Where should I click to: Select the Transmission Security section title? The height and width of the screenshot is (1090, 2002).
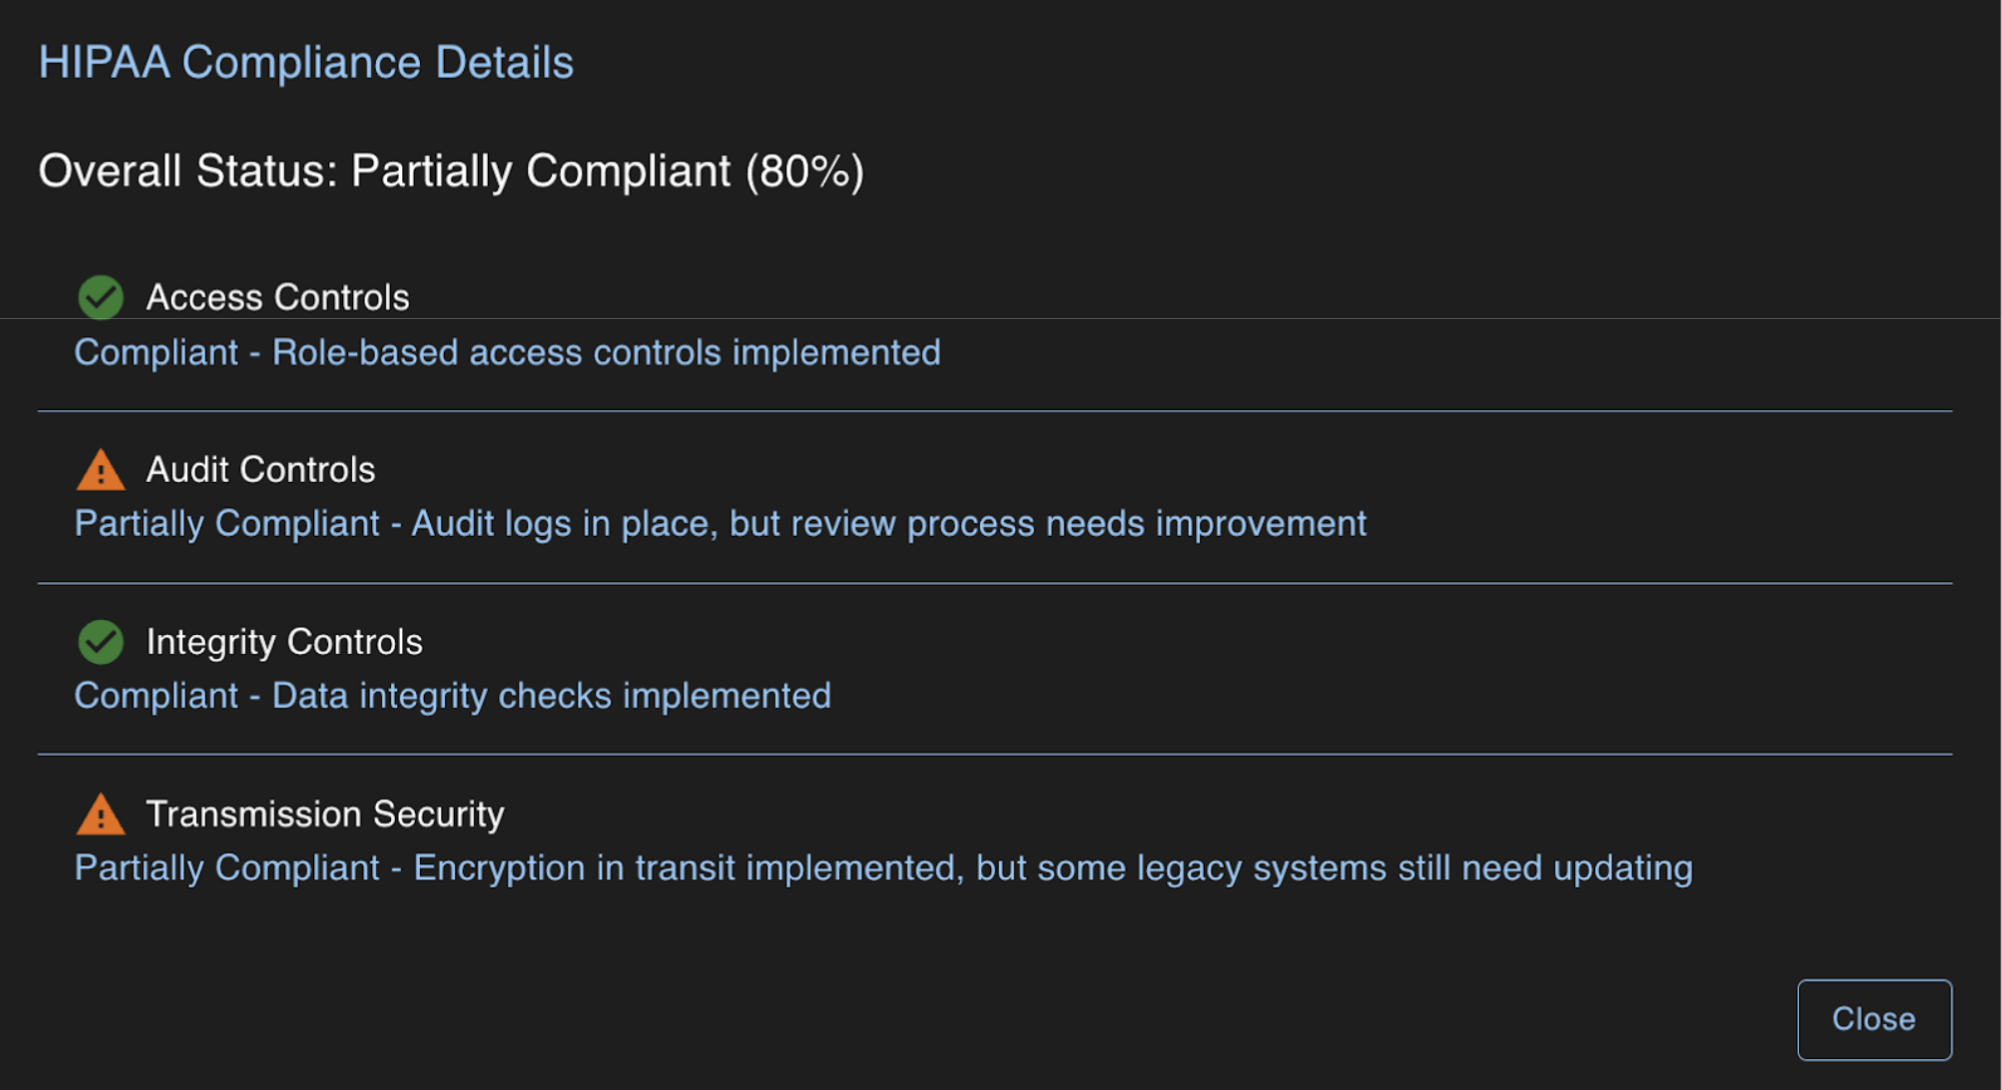pyautogui.click(x=326, y=813)
